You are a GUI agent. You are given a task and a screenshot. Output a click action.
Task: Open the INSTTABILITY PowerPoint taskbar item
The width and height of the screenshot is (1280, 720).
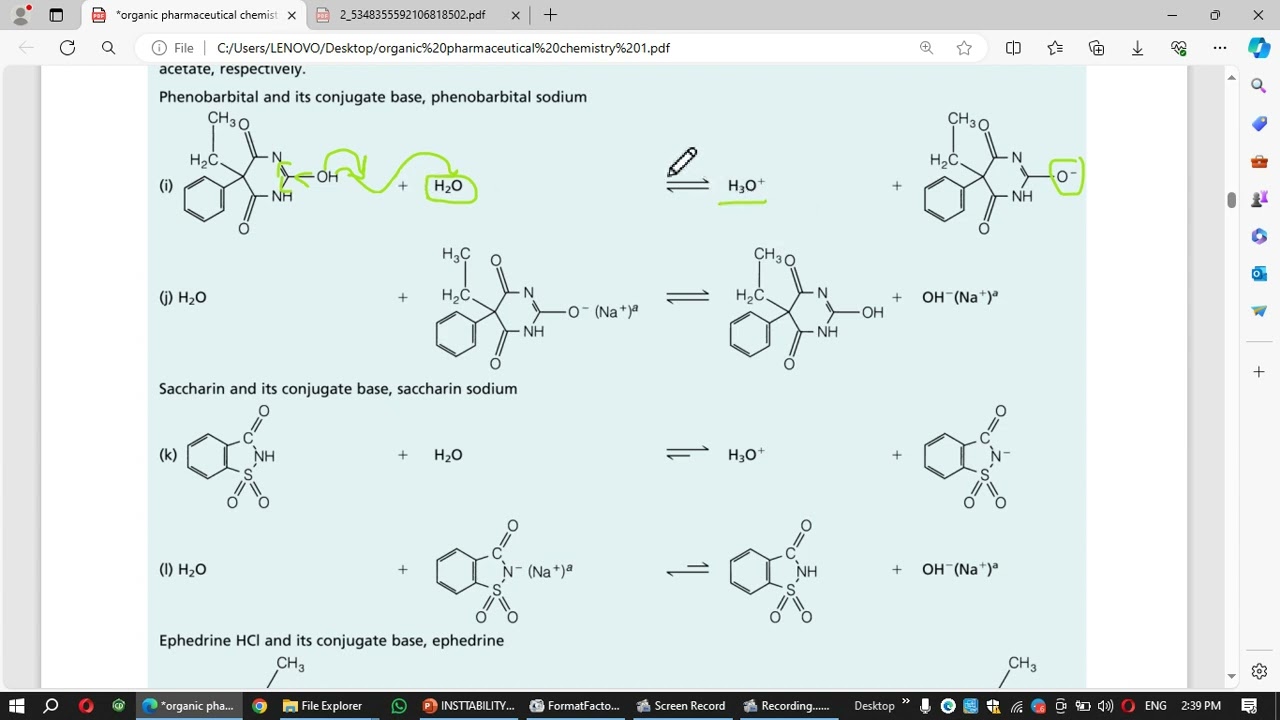click(x=469, y=705)
